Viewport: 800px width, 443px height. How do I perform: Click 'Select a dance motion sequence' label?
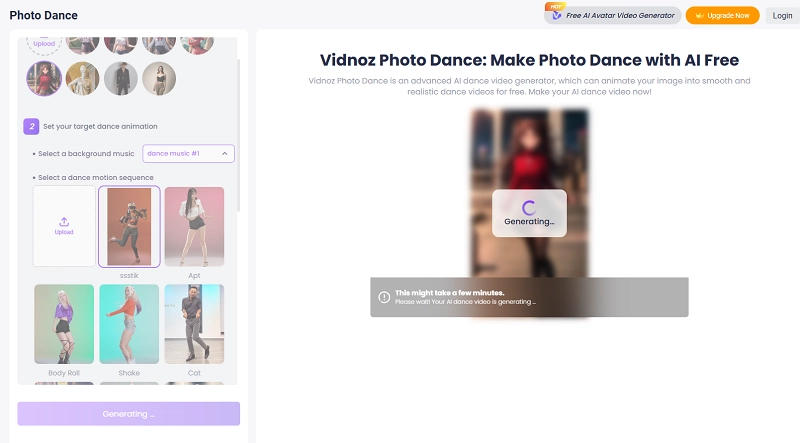(x=96, y=178)
